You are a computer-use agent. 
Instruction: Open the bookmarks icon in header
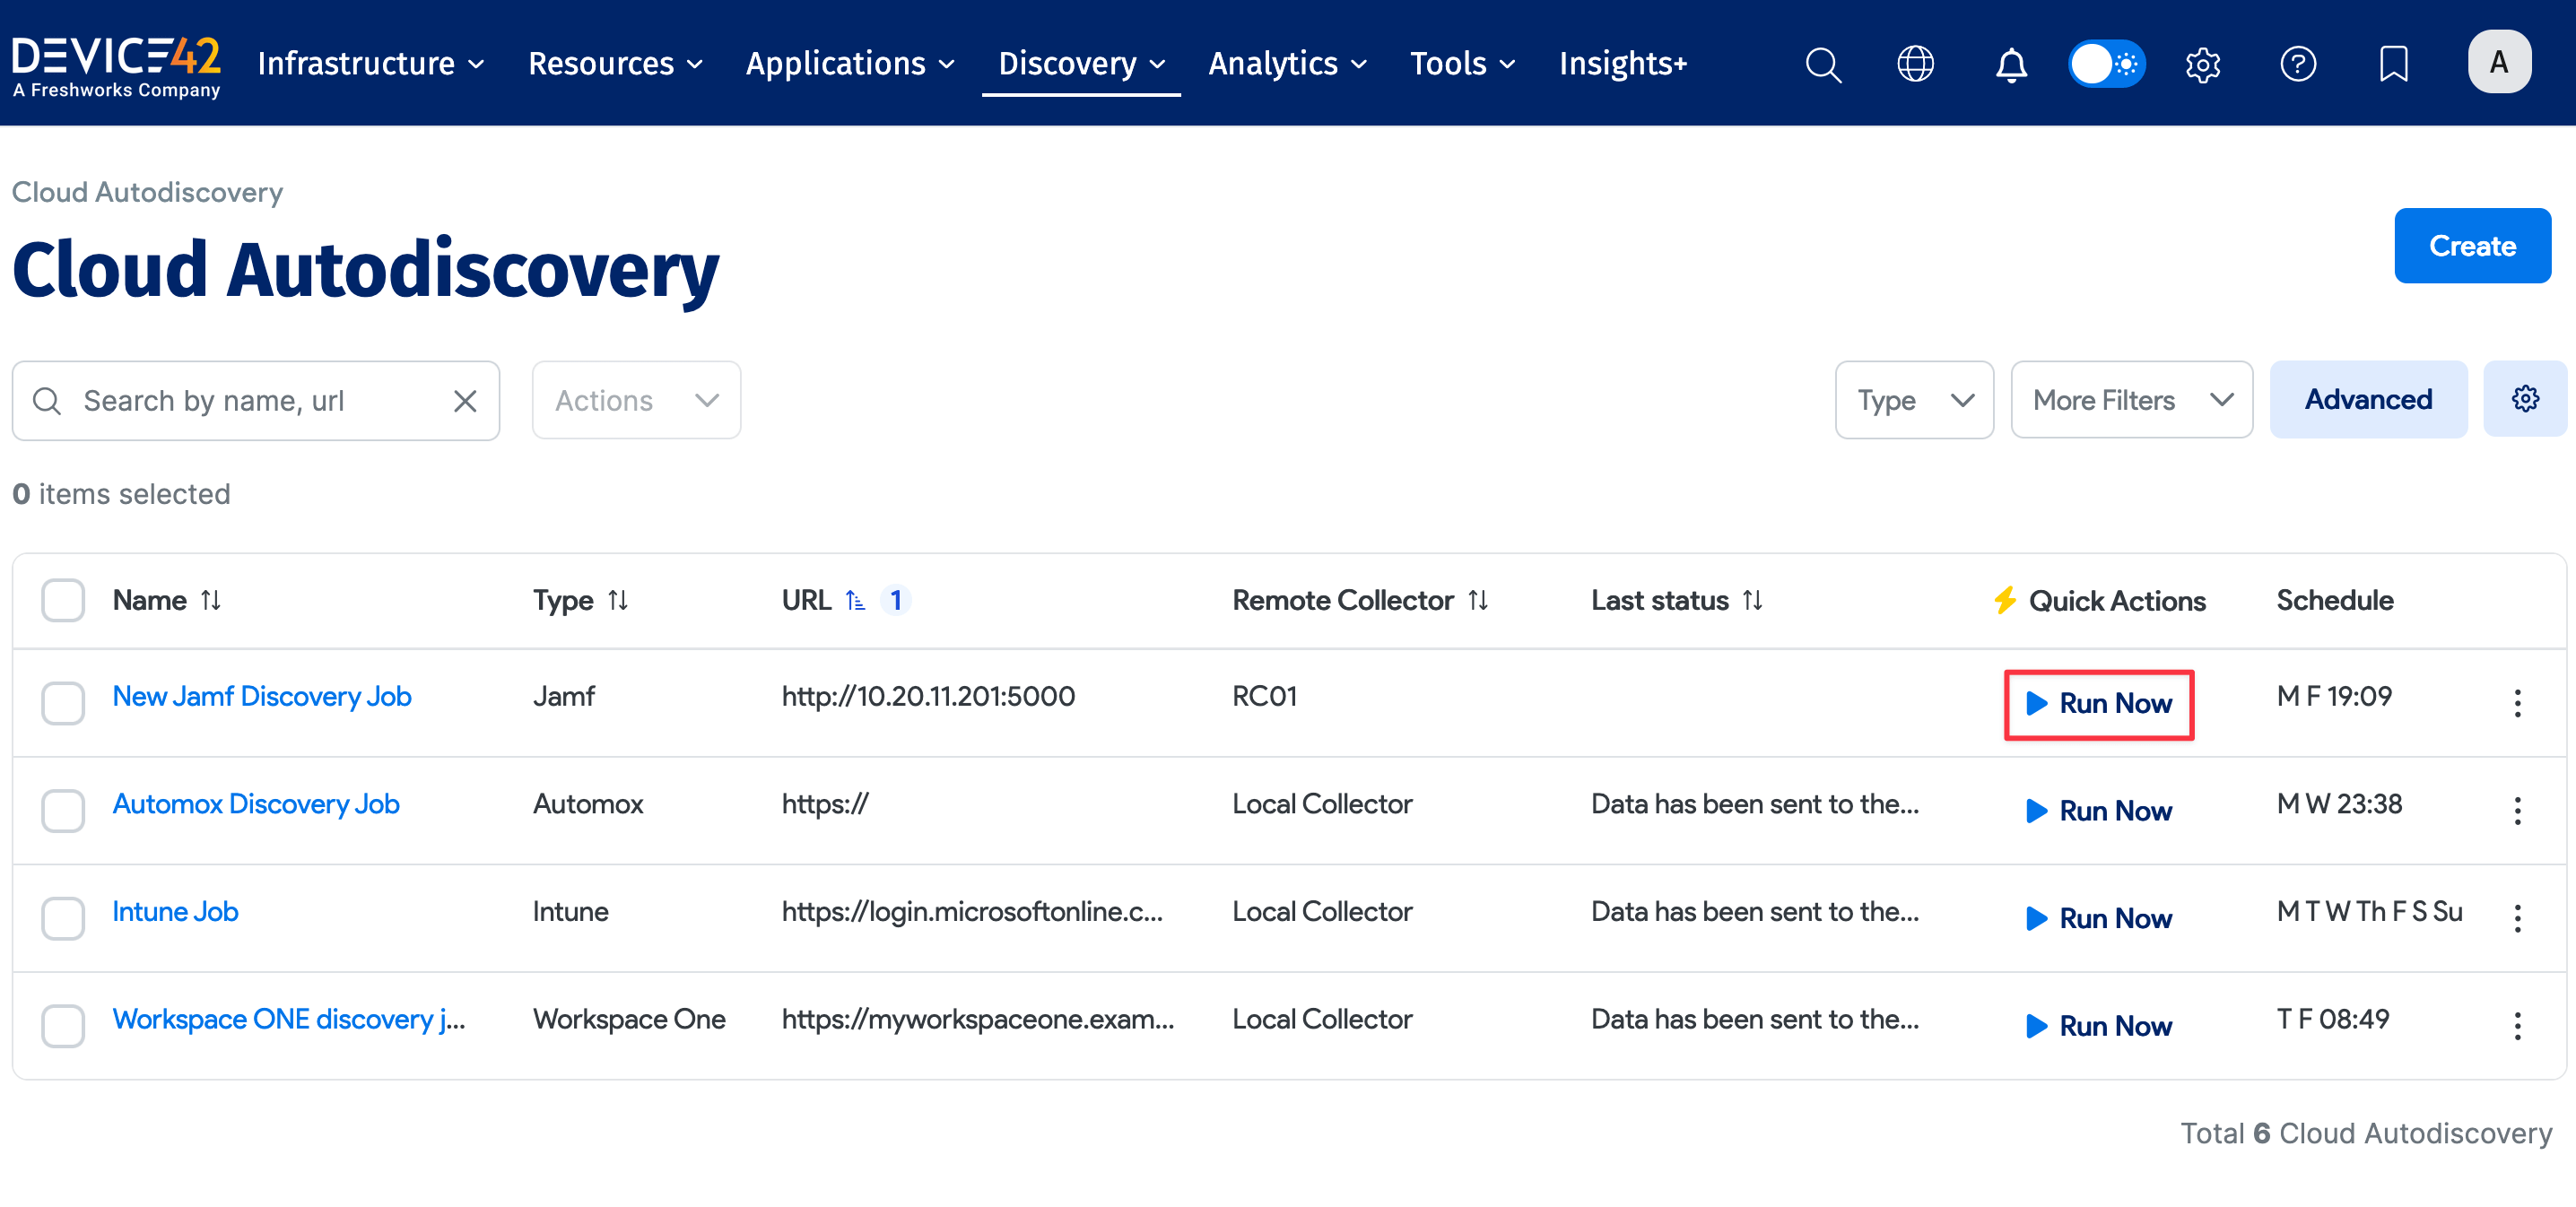point(2393,64)
